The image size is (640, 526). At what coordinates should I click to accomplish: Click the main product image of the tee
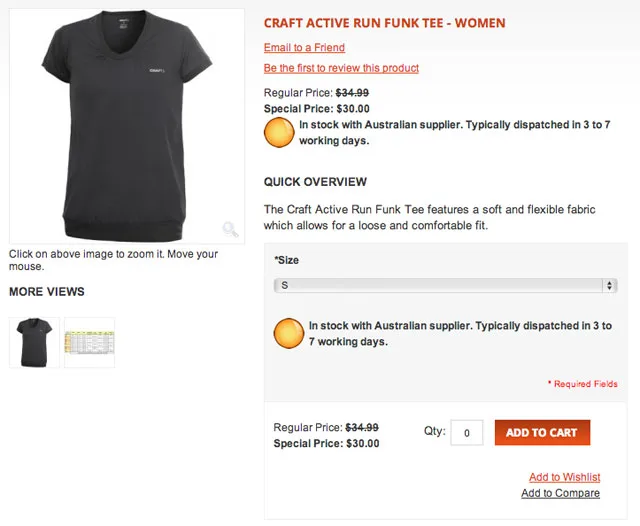pyautogui.click(x=126, y=125)
